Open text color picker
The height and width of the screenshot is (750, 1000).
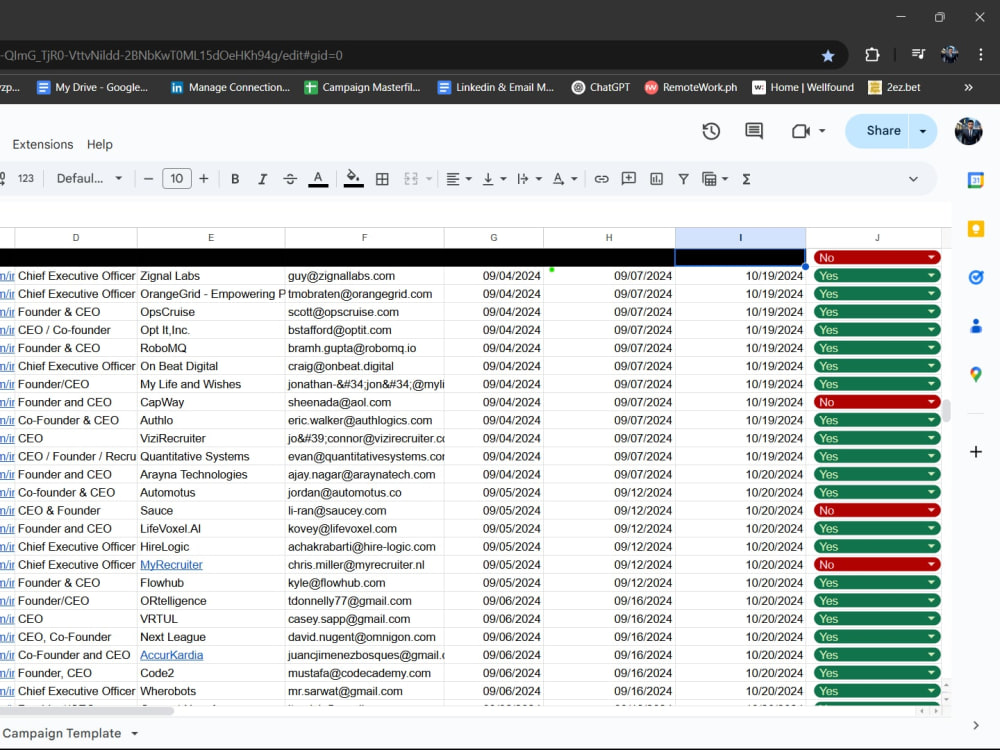point(318,179)
